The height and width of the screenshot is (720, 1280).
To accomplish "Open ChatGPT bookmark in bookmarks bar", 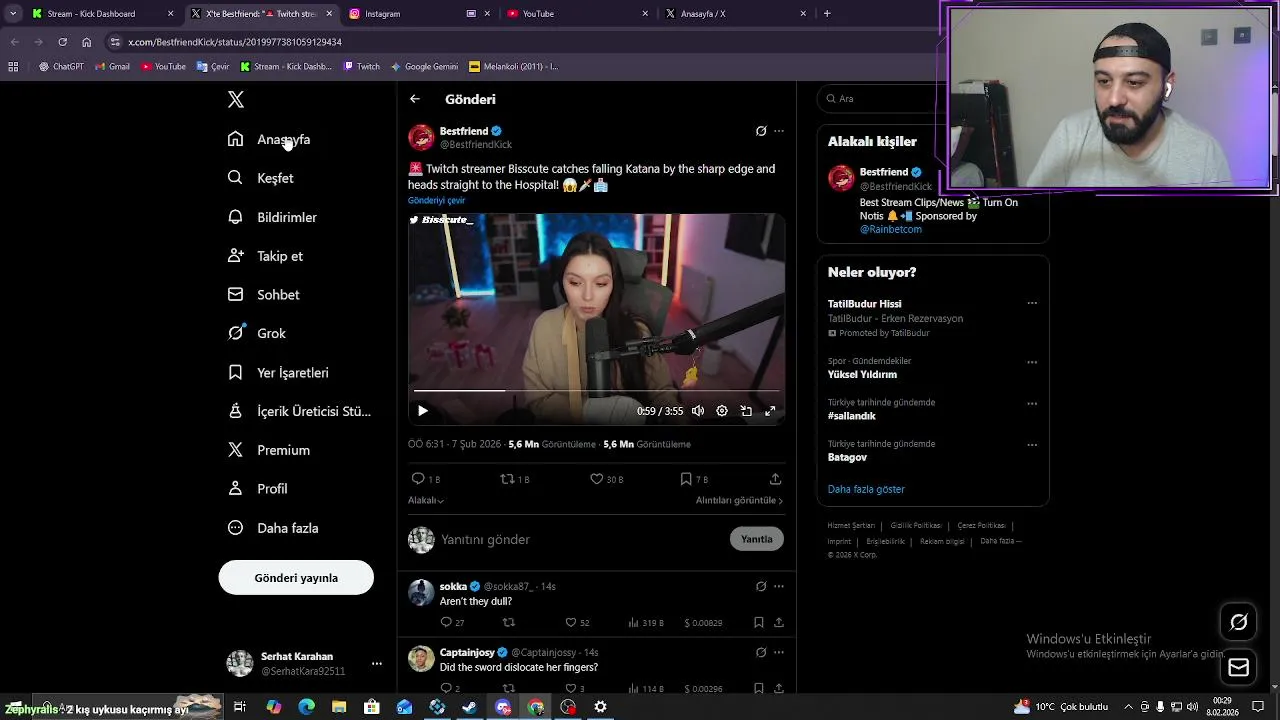I will pos(61,67).
